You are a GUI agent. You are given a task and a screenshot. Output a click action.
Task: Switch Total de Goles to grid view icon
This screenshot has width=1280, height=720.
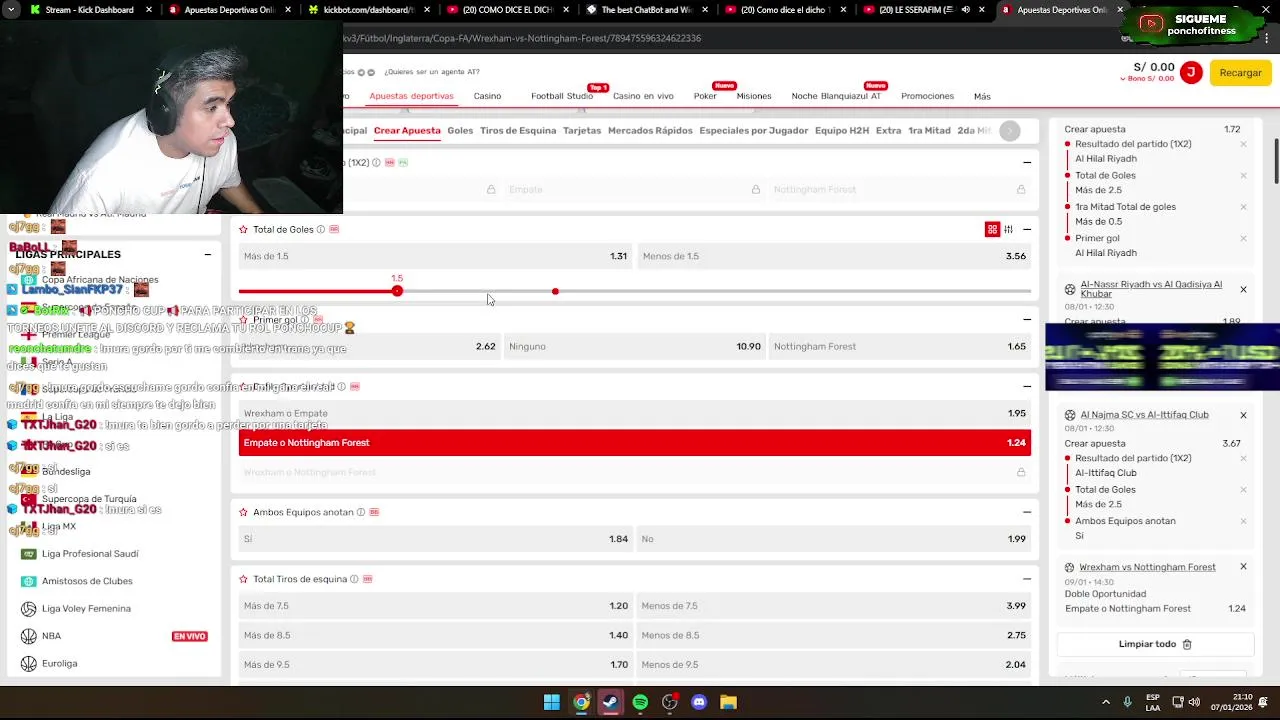(992, 230)
